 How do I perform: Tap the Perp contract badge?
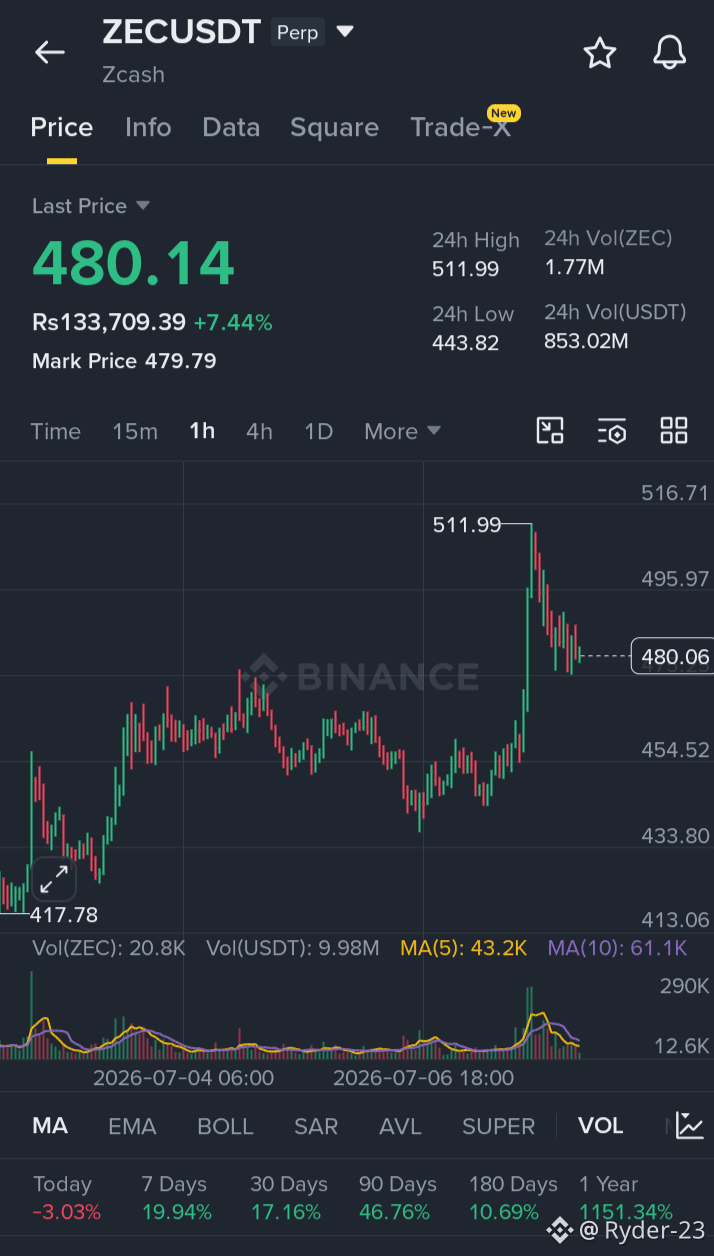click(298, 32)
